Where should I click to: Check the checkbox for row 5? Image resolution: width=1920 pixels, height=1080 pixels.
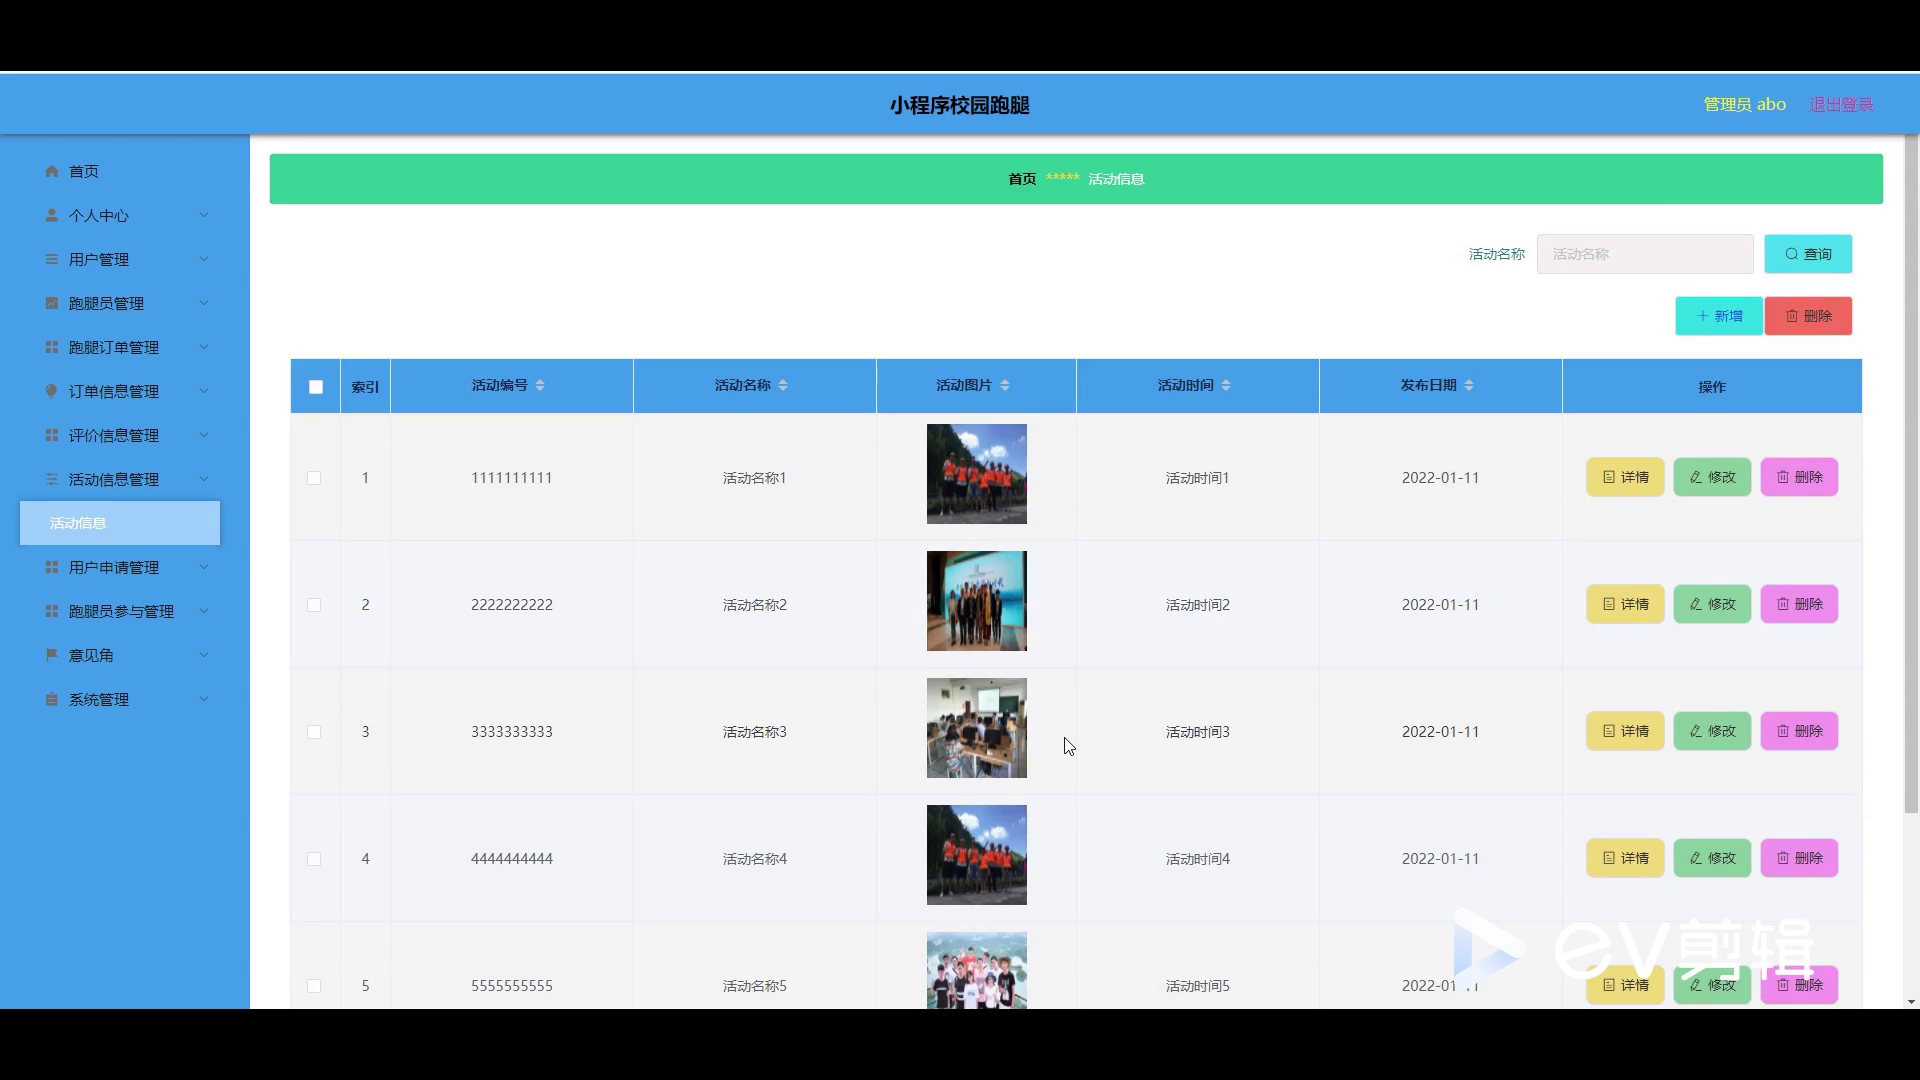click(314, 986)
